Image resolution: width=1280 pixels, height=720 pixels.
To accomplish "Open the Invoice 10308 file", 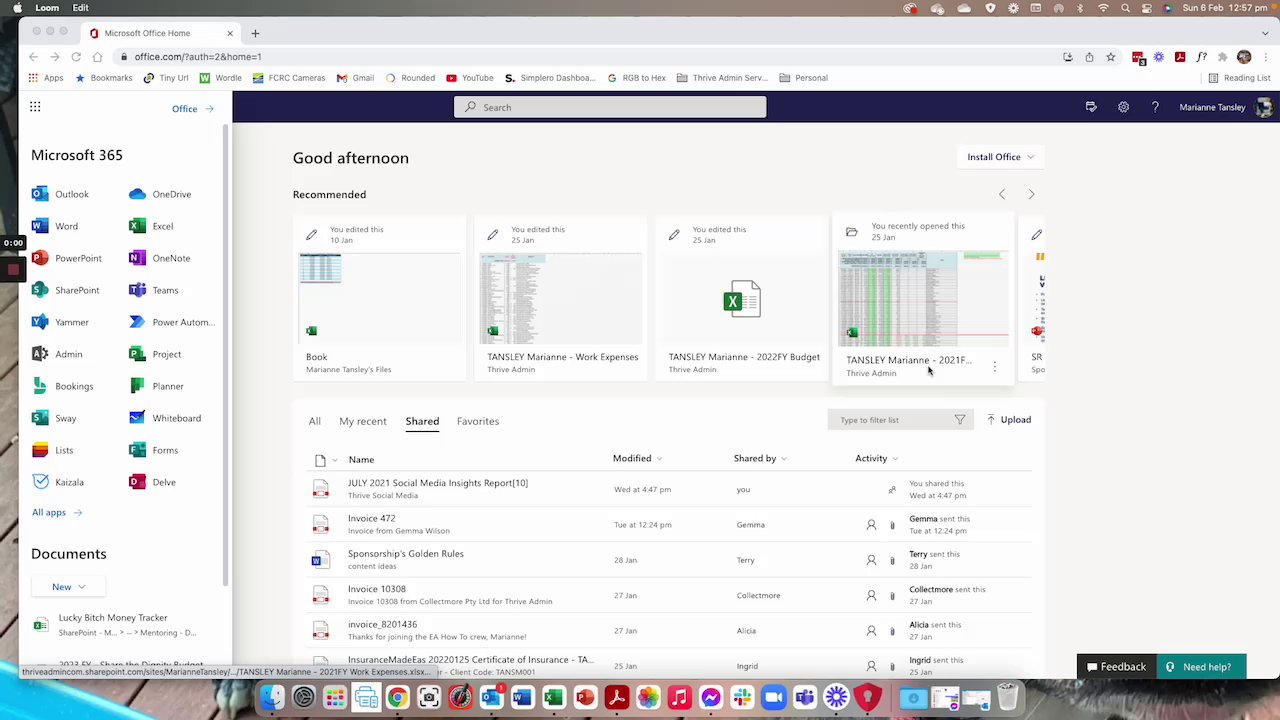I will pyautogui.click(x=377, y=589).
